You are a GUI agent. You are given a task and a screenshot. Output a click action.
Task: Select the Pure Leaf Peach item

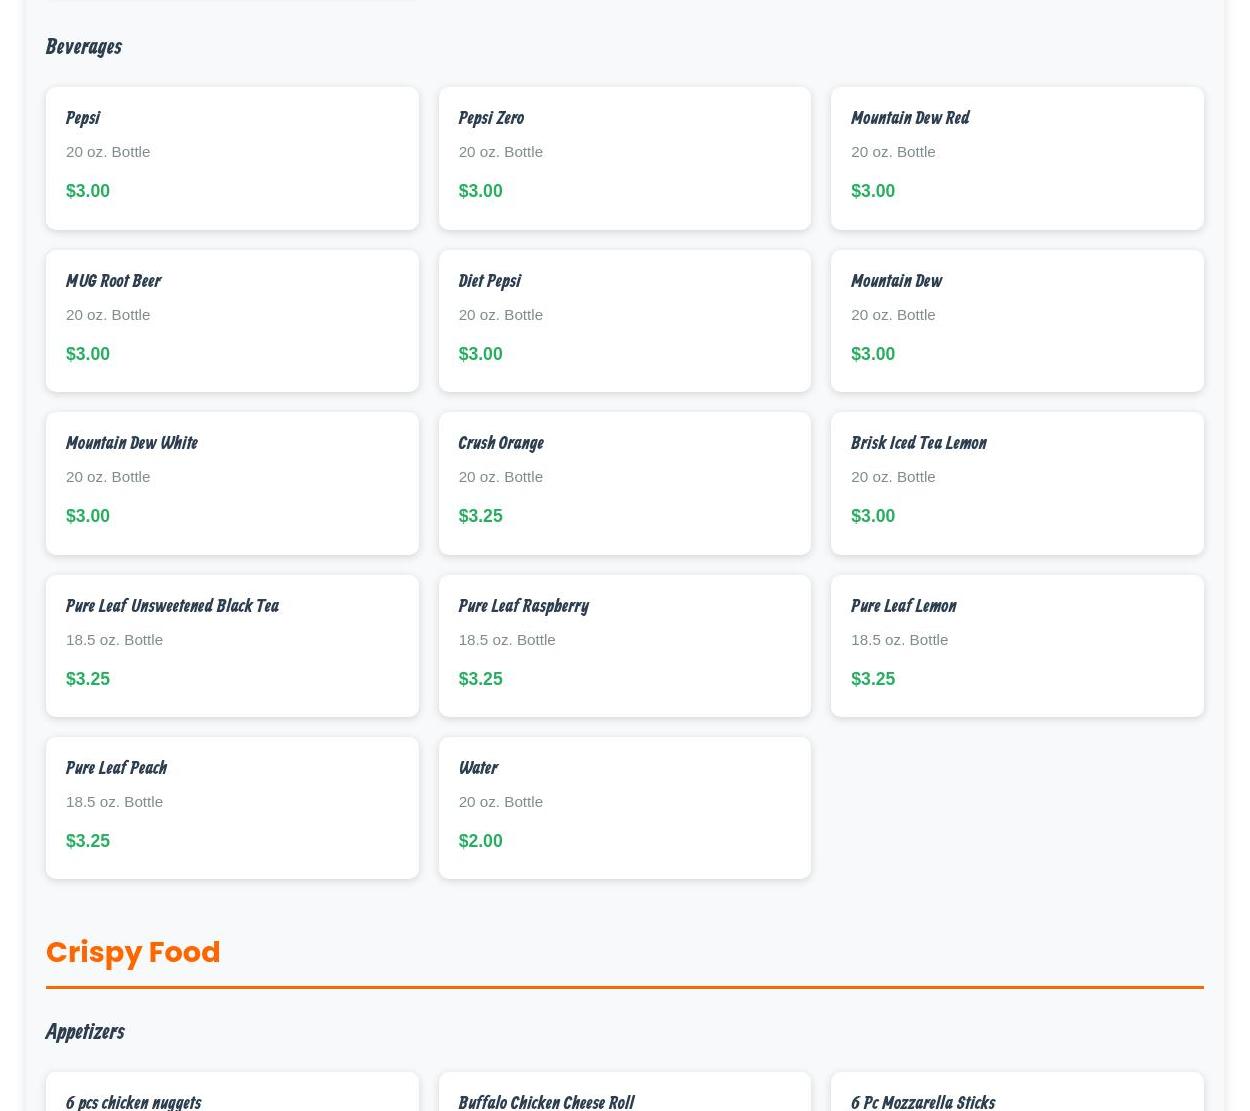232,808
